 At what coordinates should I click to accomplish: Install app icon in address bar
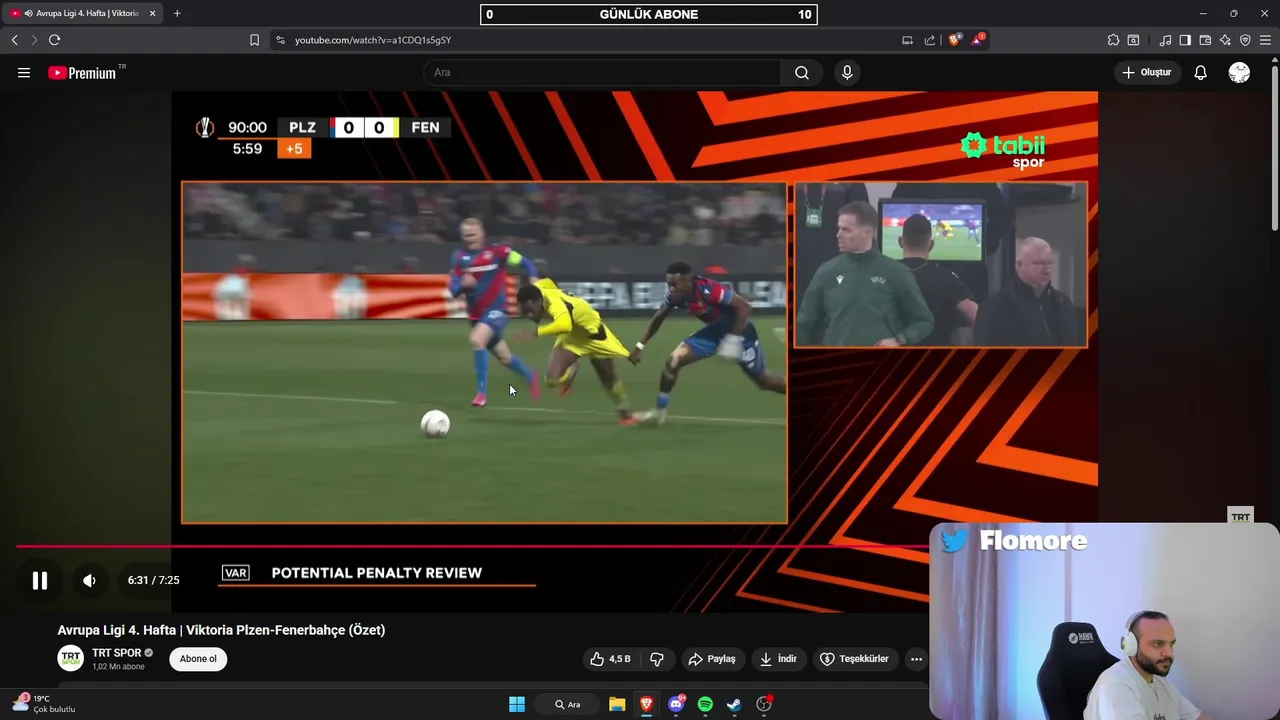(907, 40)
